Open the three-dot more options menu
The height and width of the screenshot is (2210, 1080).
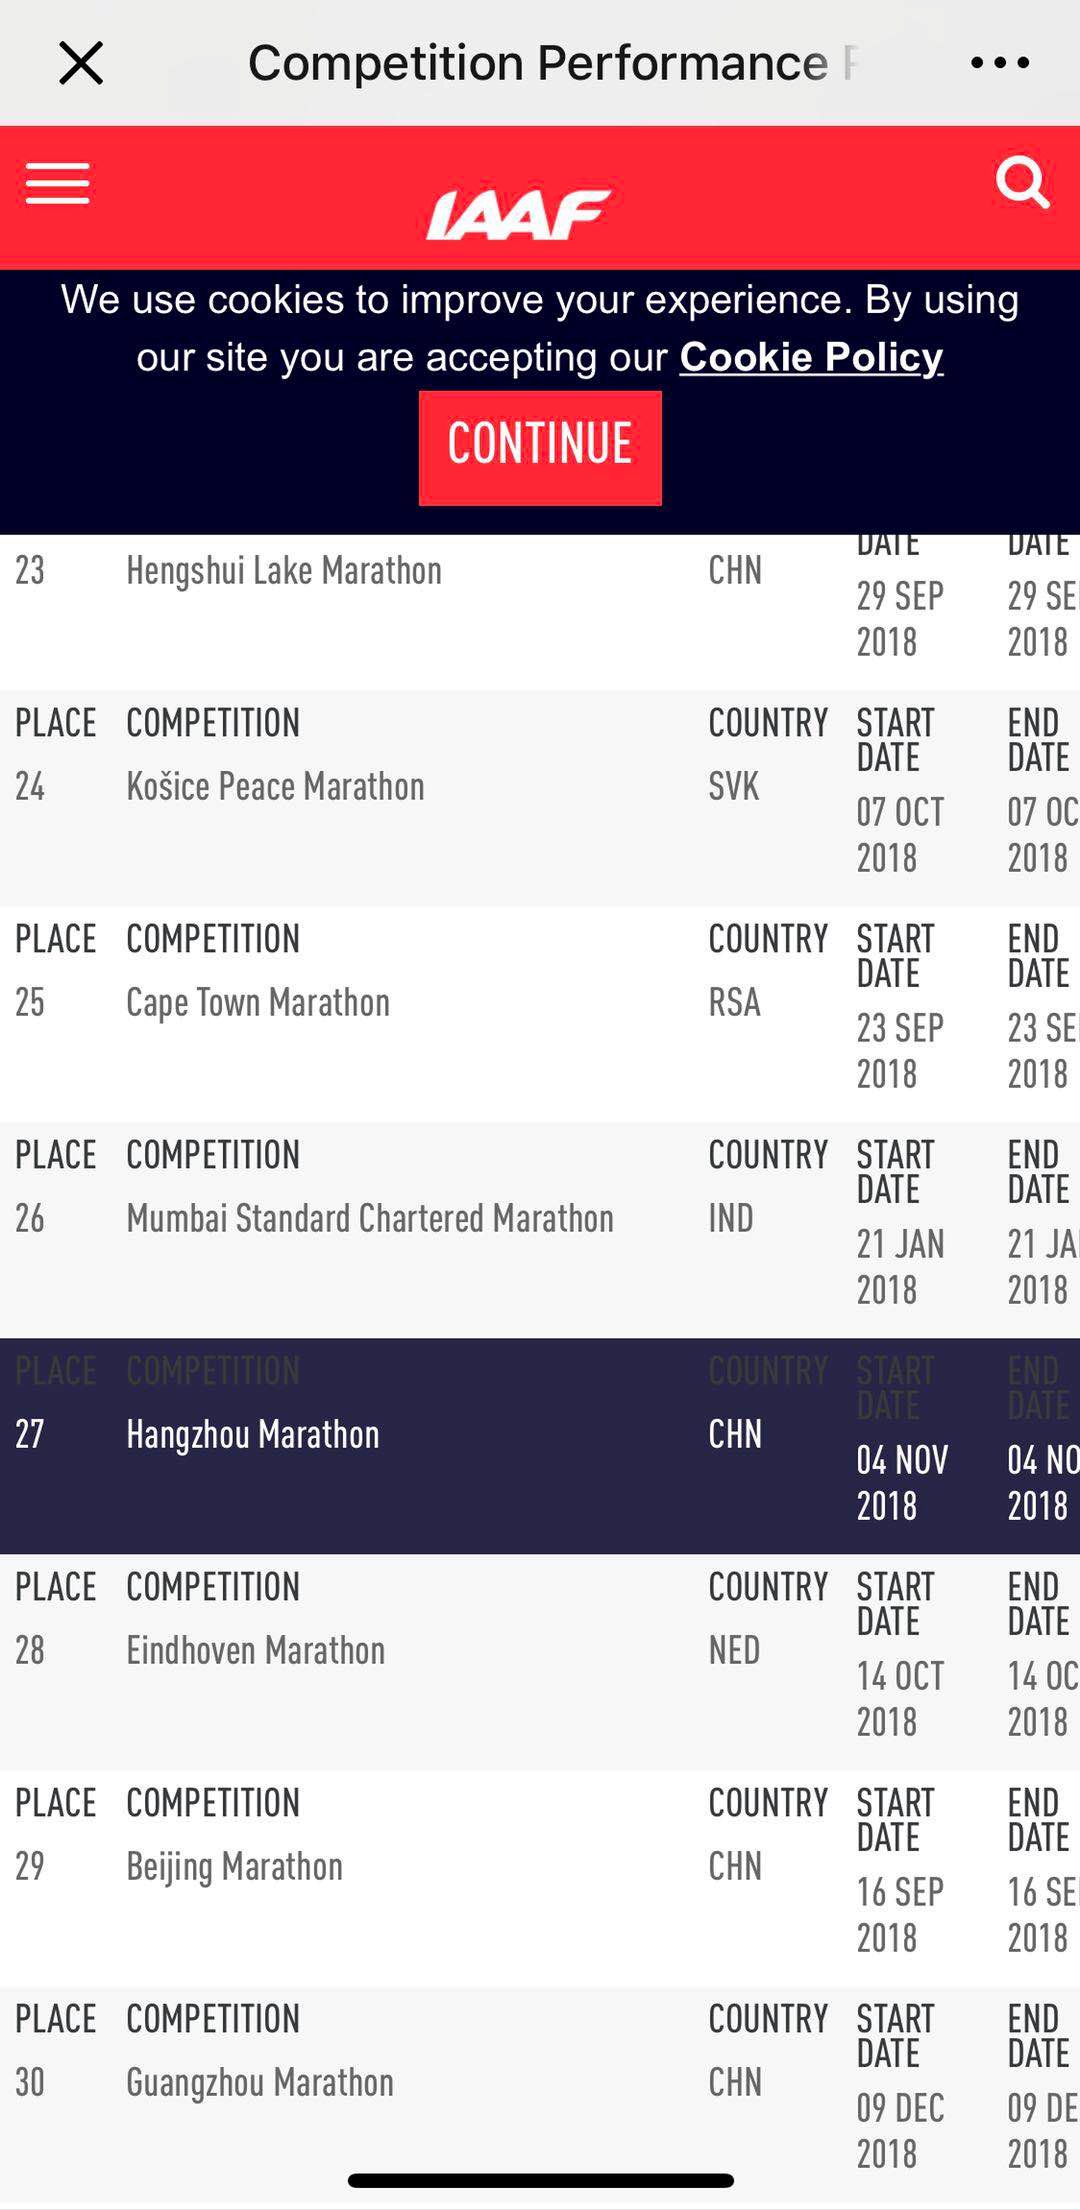click(x=999, y=63)
